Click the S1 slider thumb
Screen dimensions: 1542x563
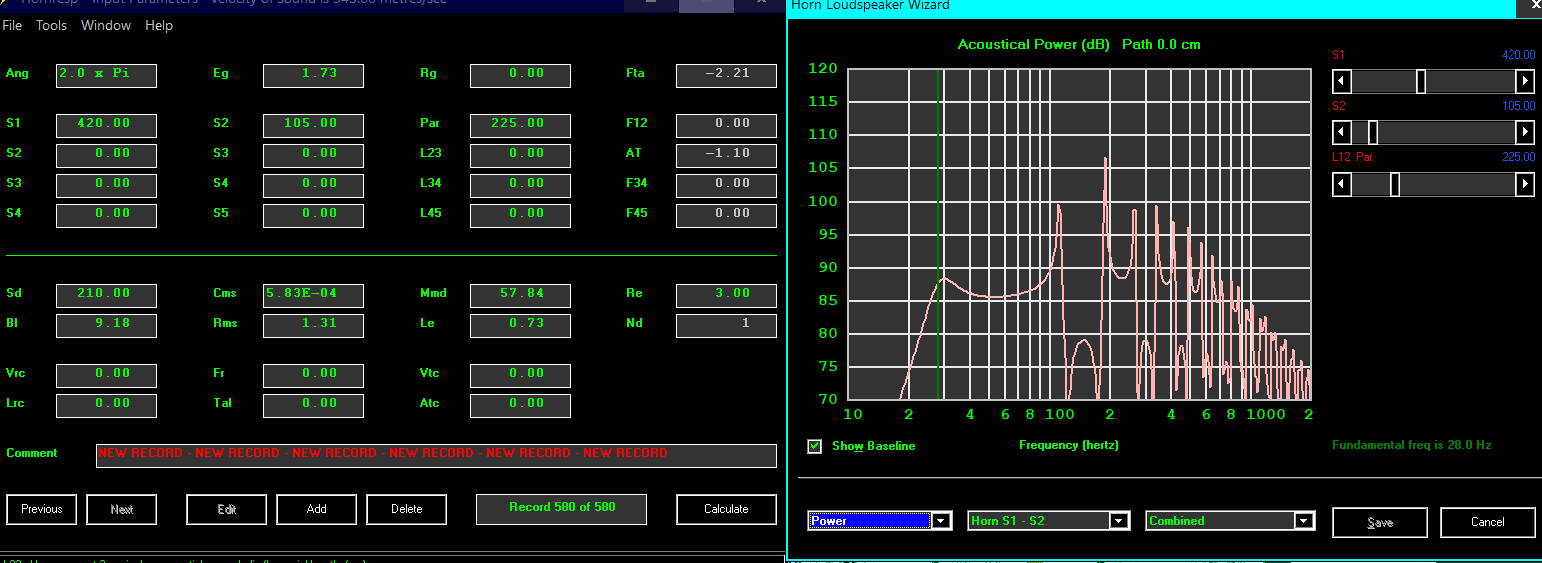[x=1421, y=81]
